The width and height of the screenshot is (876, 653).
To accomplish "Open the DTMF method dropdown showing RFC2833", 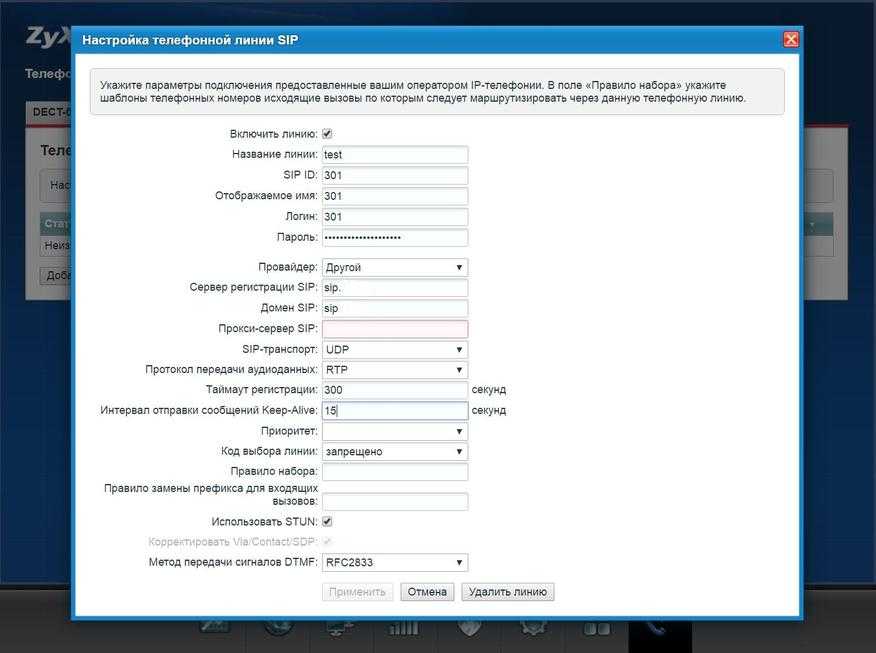I will (x=395, y=563).
